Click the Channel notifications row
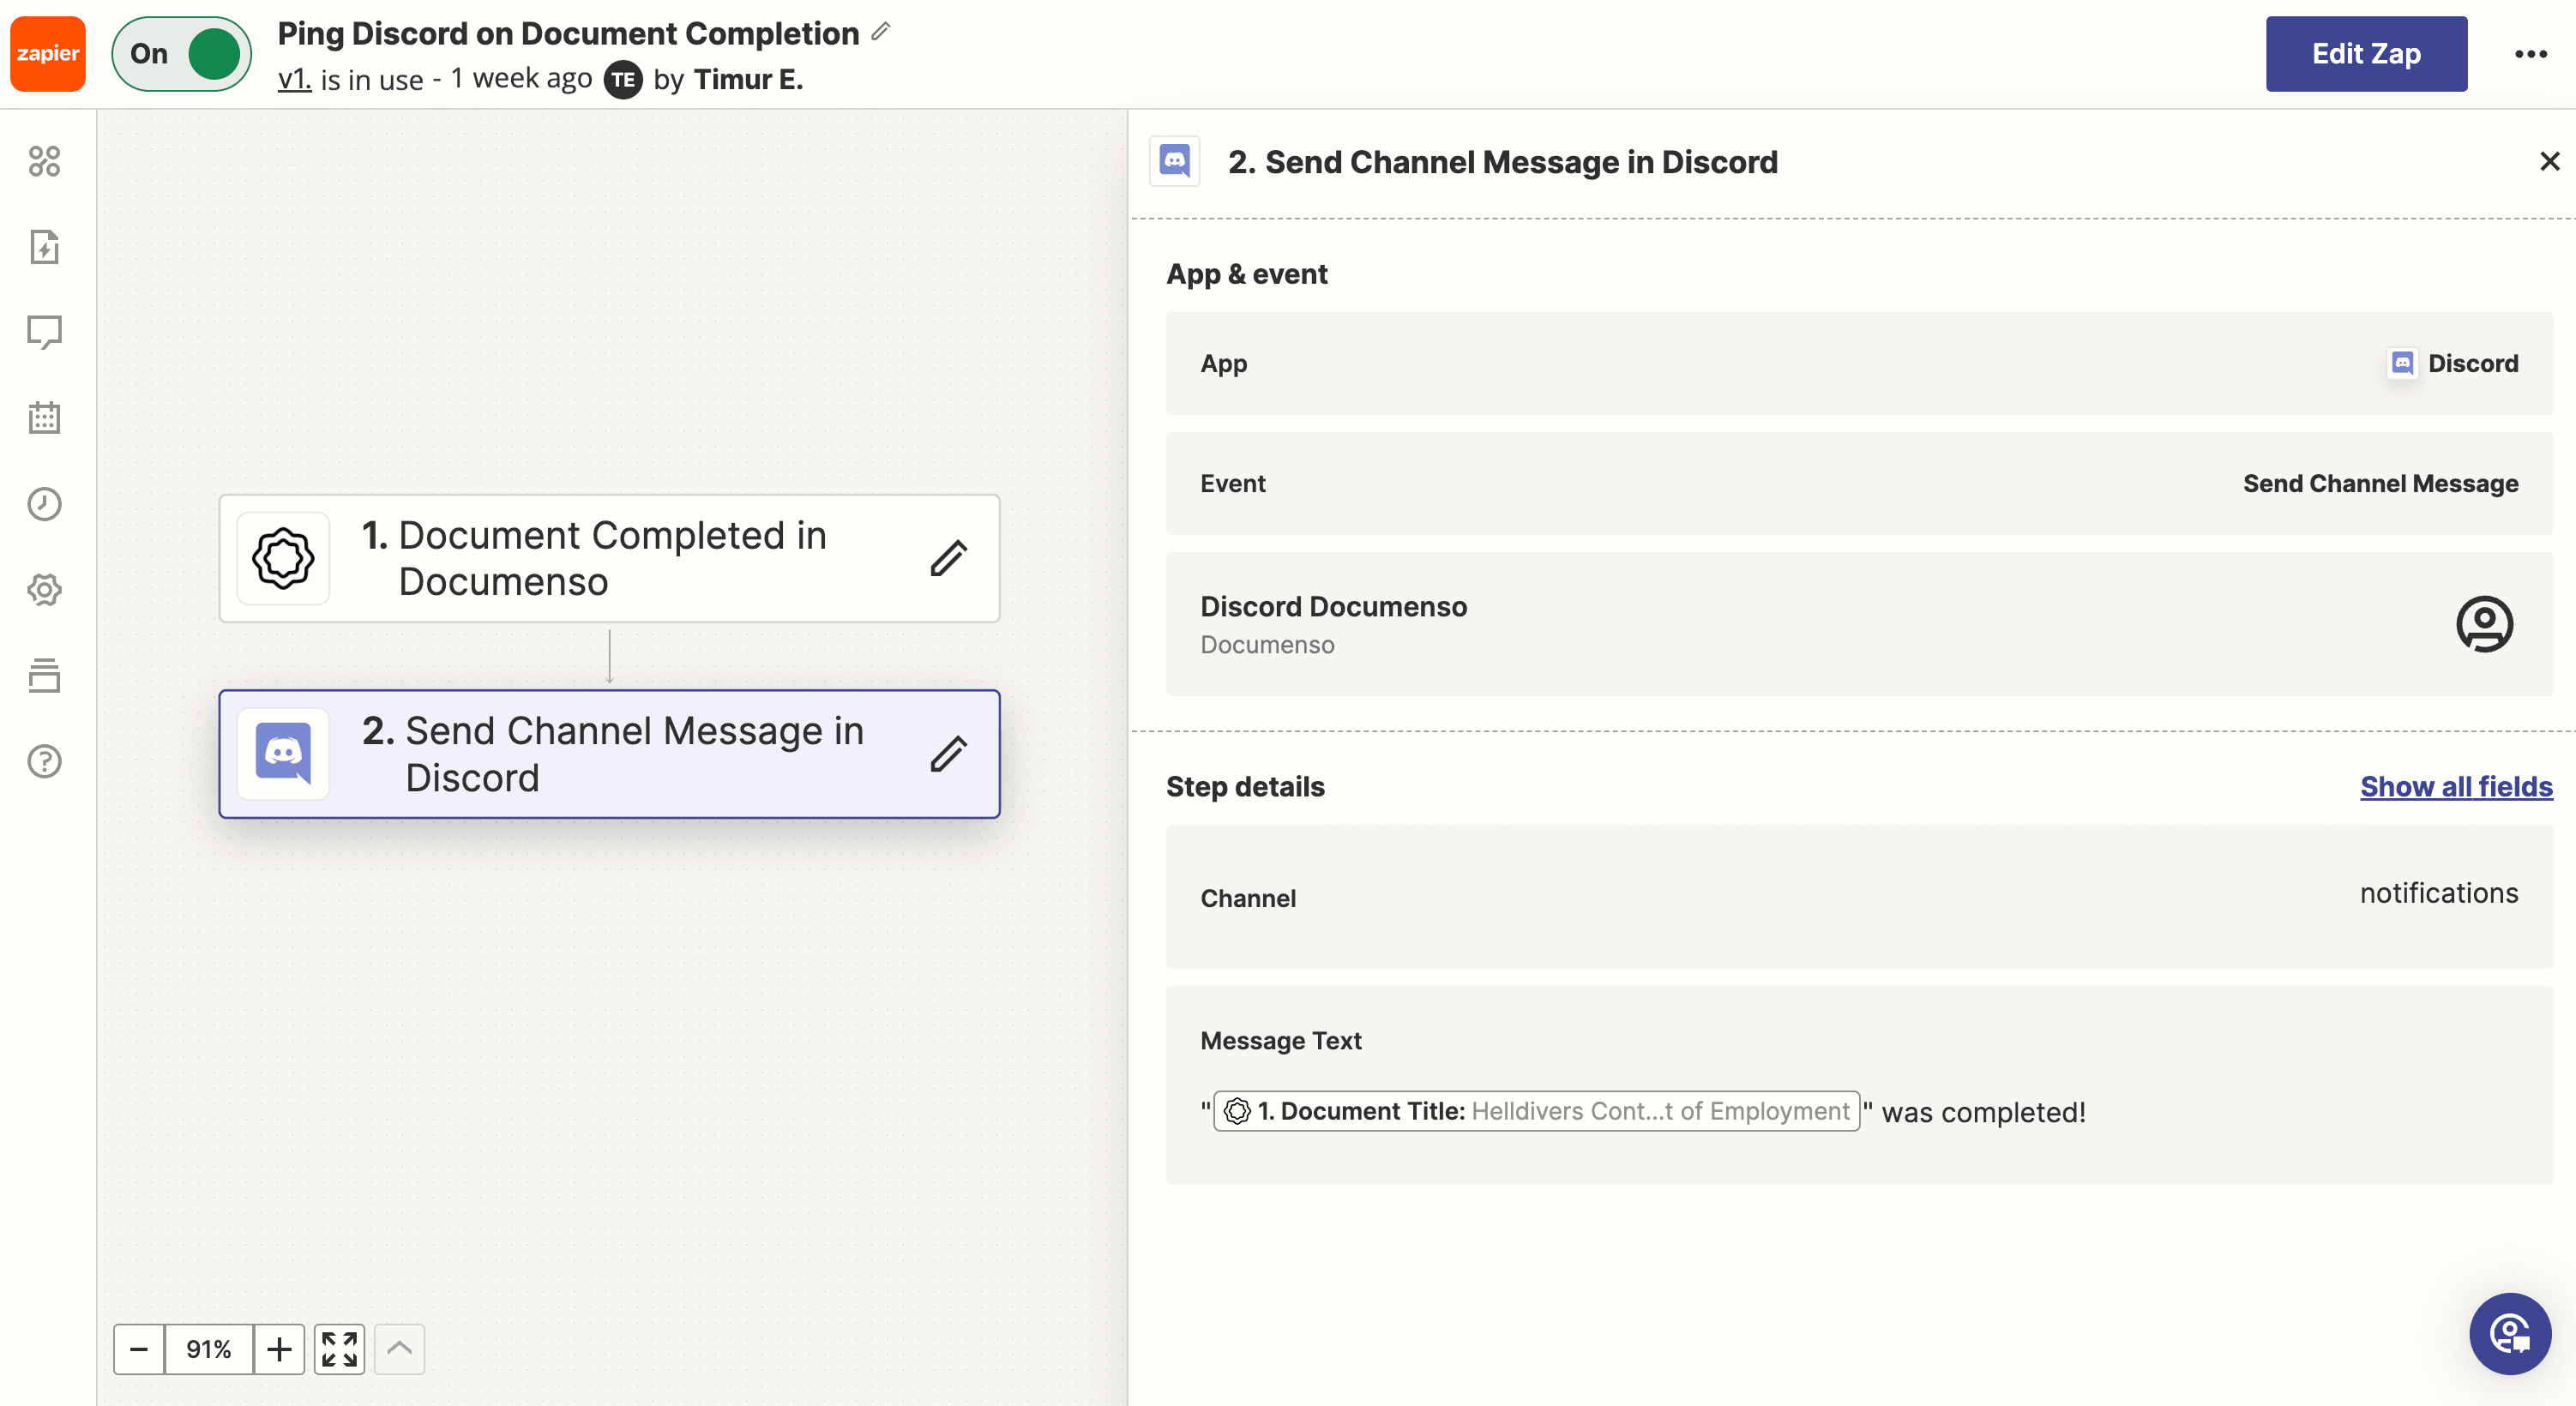This screenshot has width=2576, height=1406. tap(1859, 896)
